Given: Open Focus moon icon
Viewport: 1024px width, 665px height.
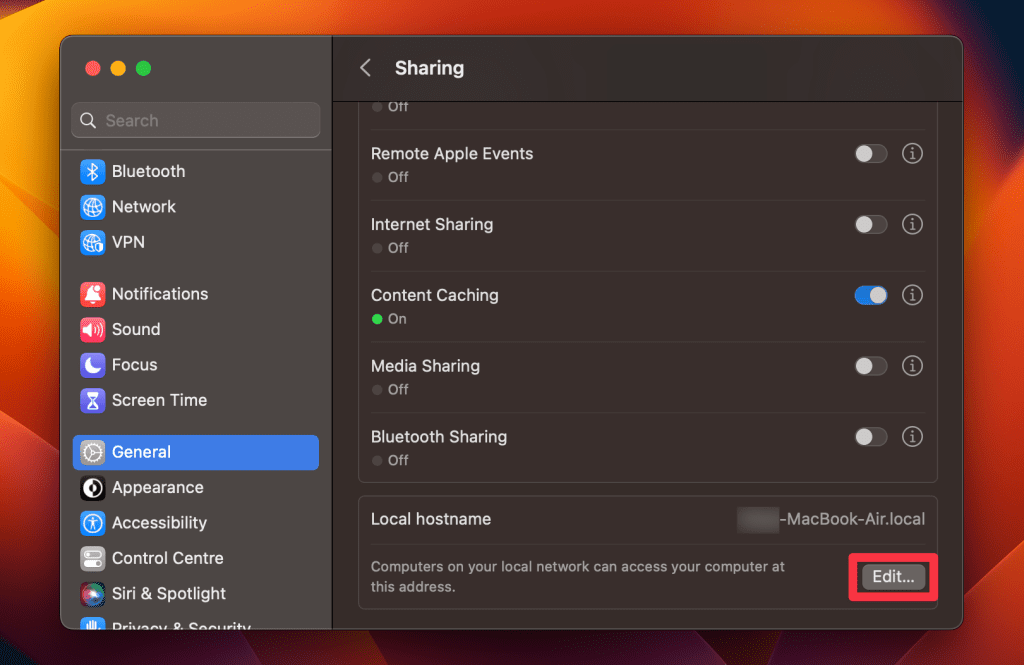Looking at the screenshot, I should (x=93, y=365).
